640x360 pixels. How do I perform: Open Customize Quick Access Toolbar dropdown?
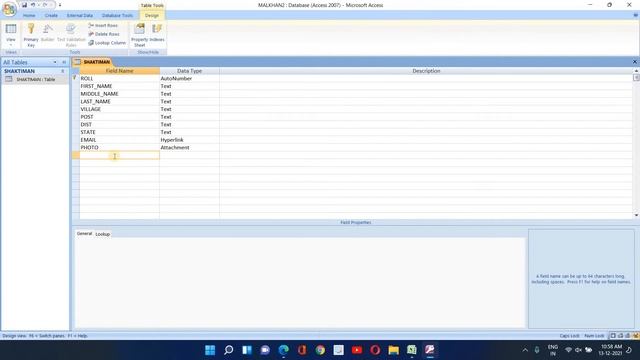(60, 5)
